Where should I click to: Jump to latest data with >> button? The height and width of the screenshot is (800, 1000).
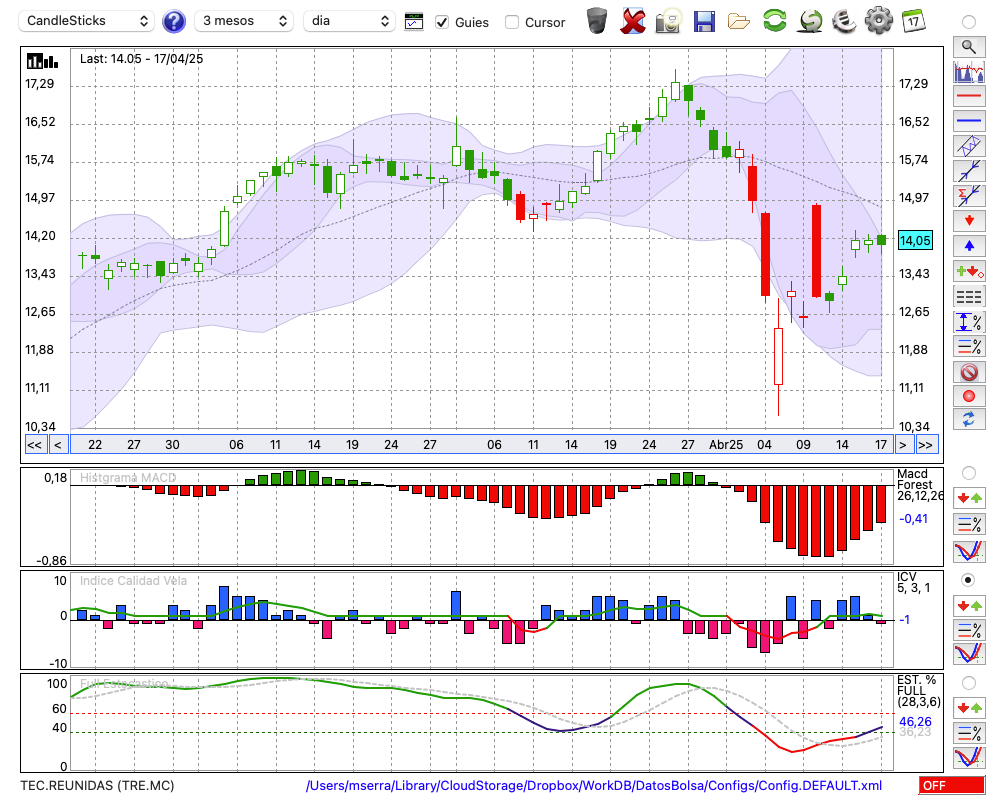click(x=925, y=445)
